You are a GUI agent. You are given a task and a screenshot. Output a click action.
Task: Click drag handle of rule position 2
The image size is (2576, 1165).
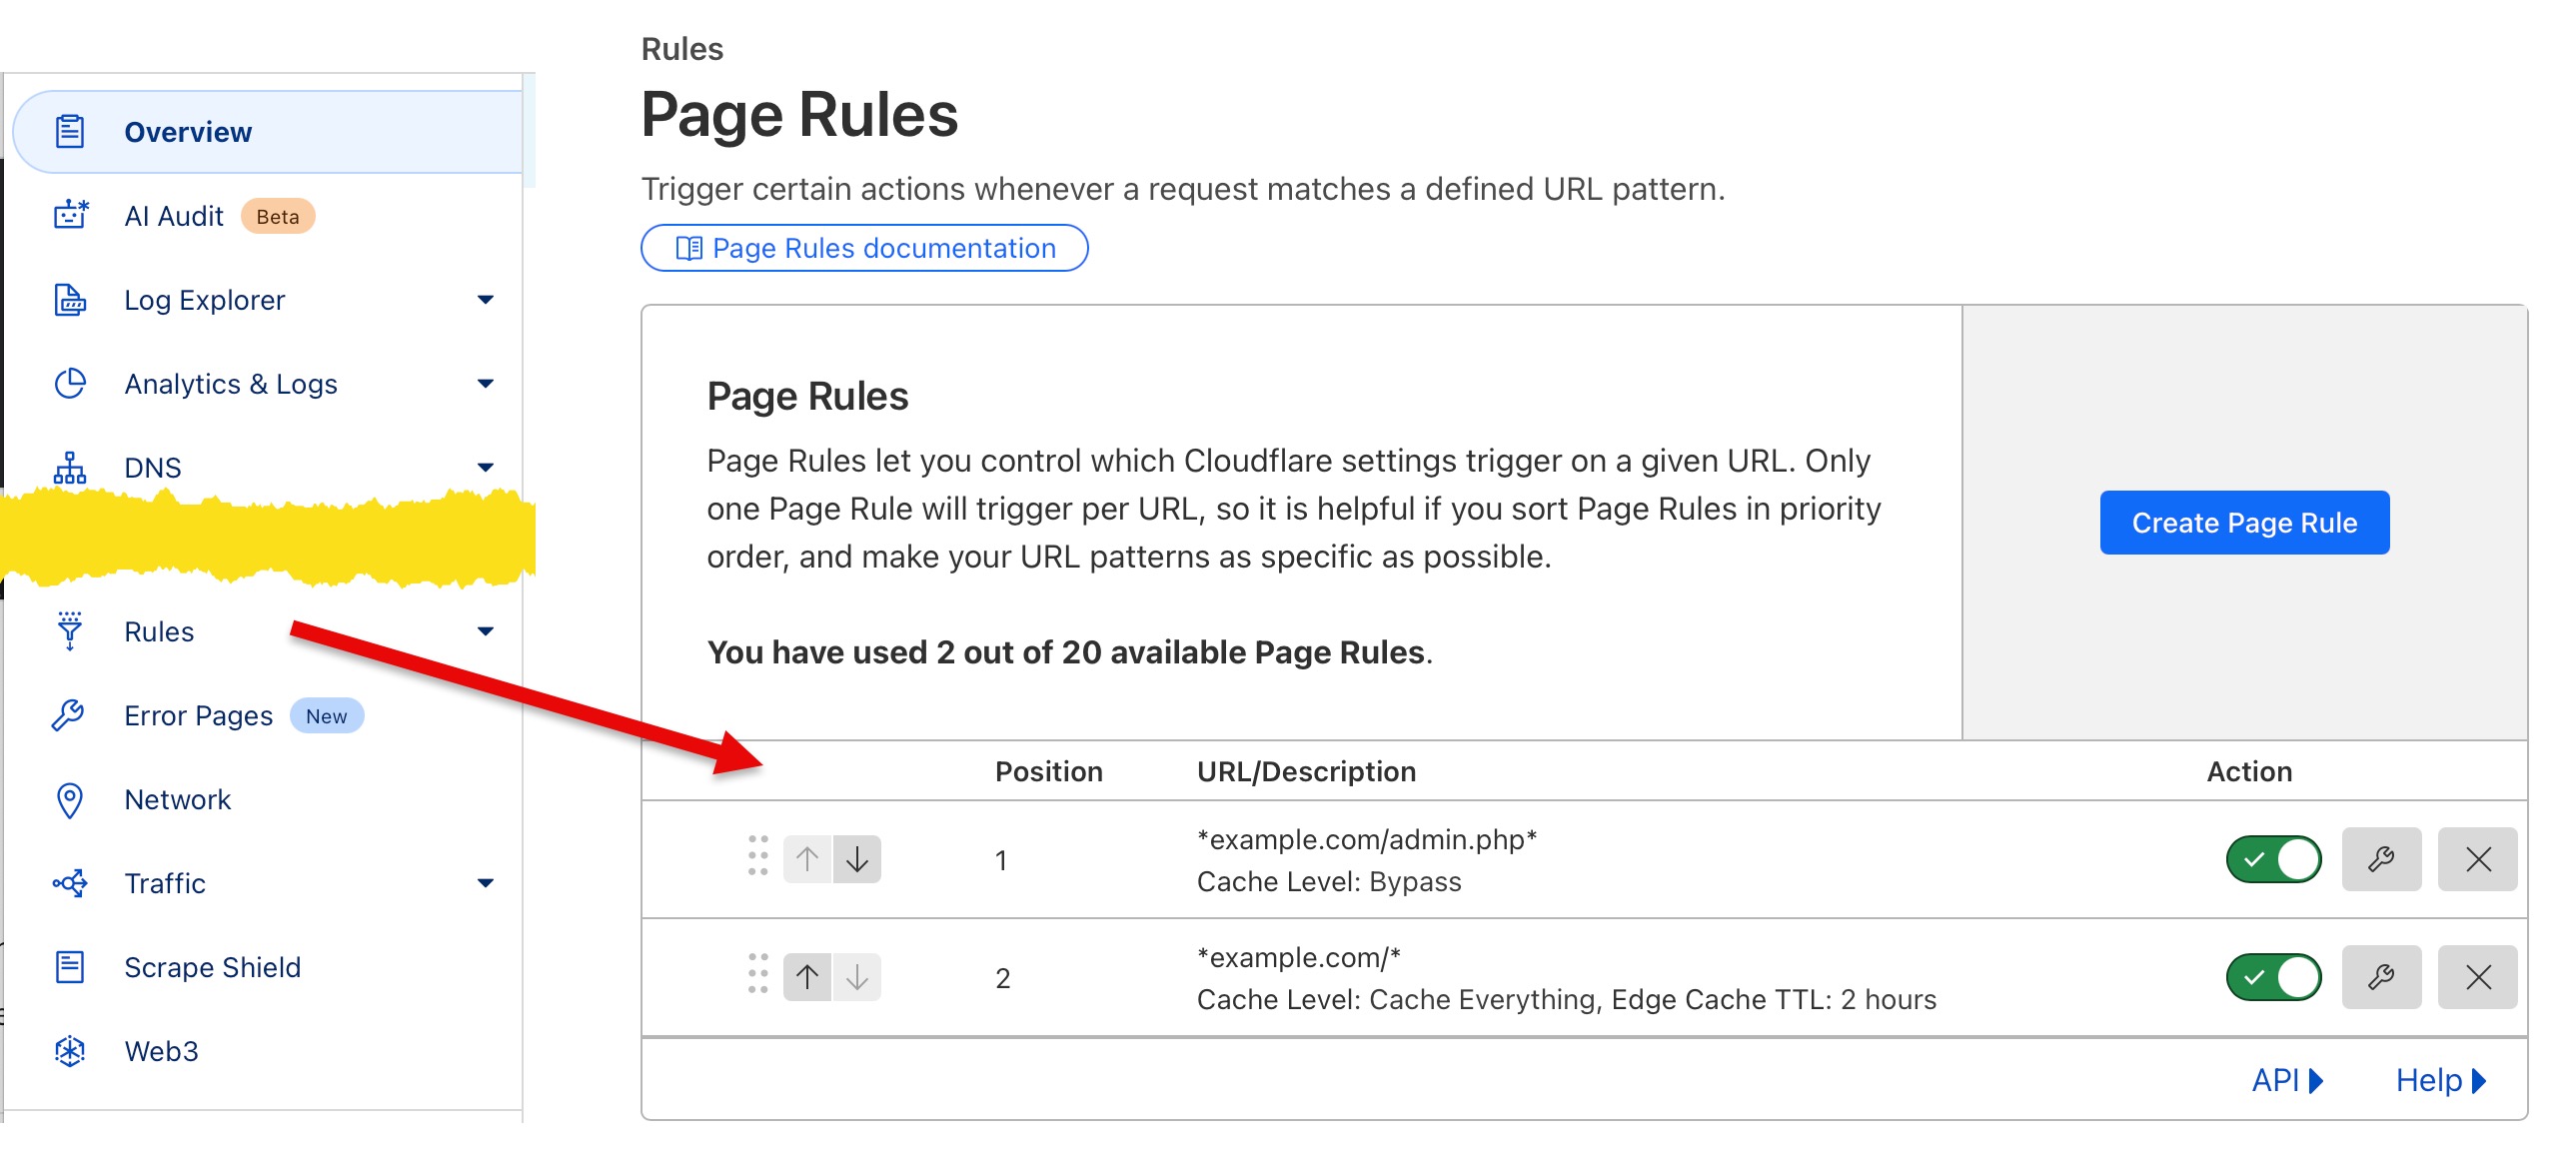758,974
